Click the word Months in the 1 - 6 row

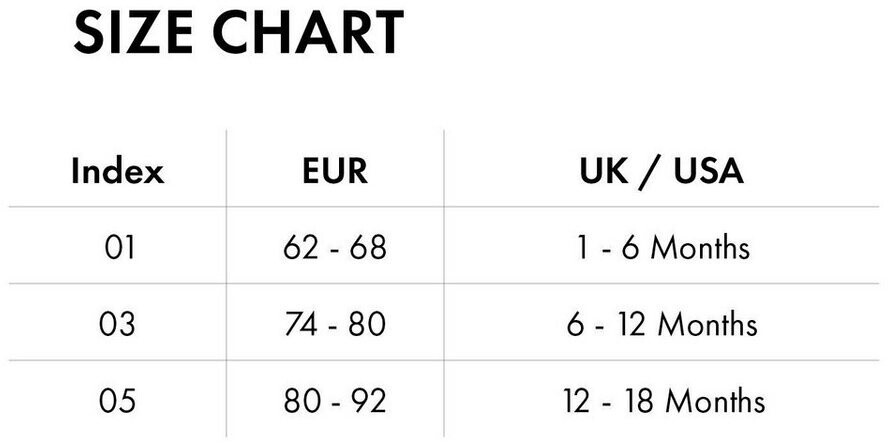(700, 247)
